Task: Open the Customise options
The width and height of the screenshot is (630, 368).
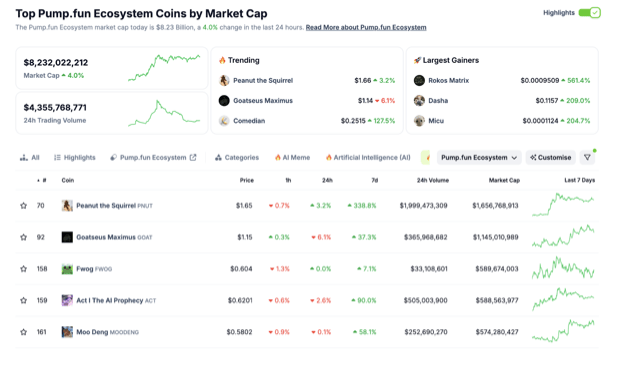Action: (550, 157)
